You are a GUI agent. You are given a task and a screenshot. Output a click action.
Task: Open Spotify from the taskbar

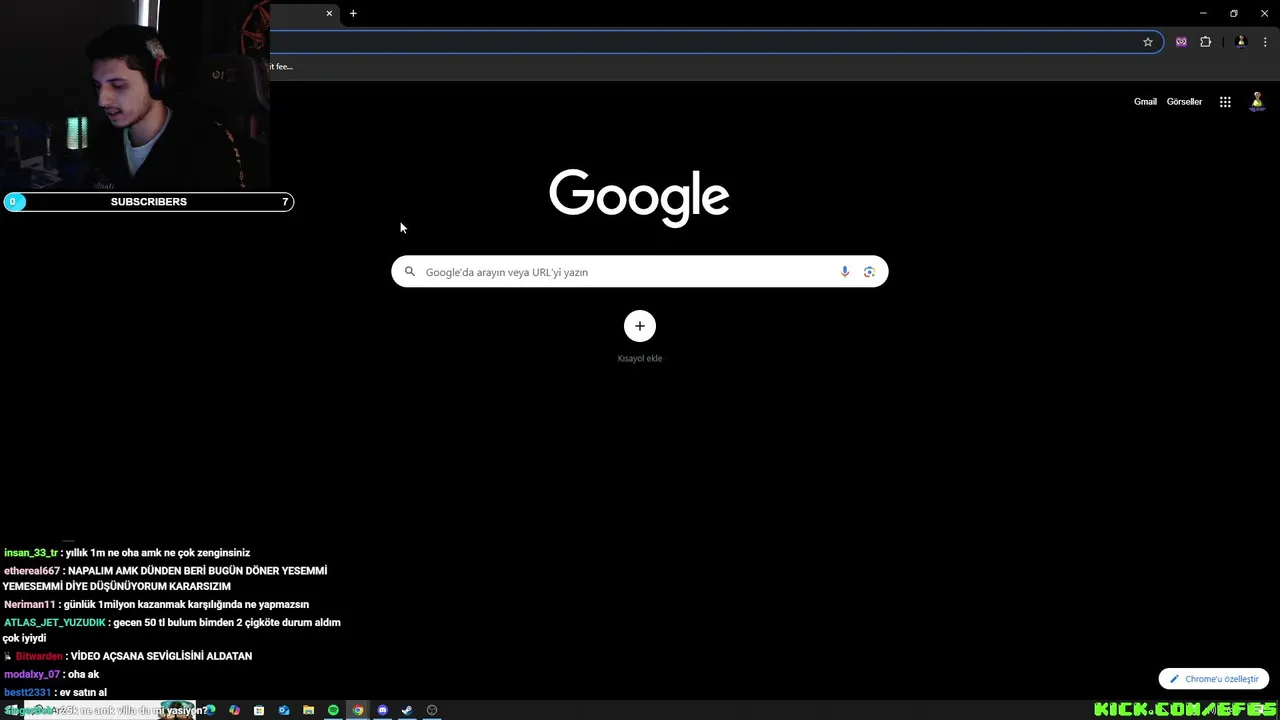333,710
